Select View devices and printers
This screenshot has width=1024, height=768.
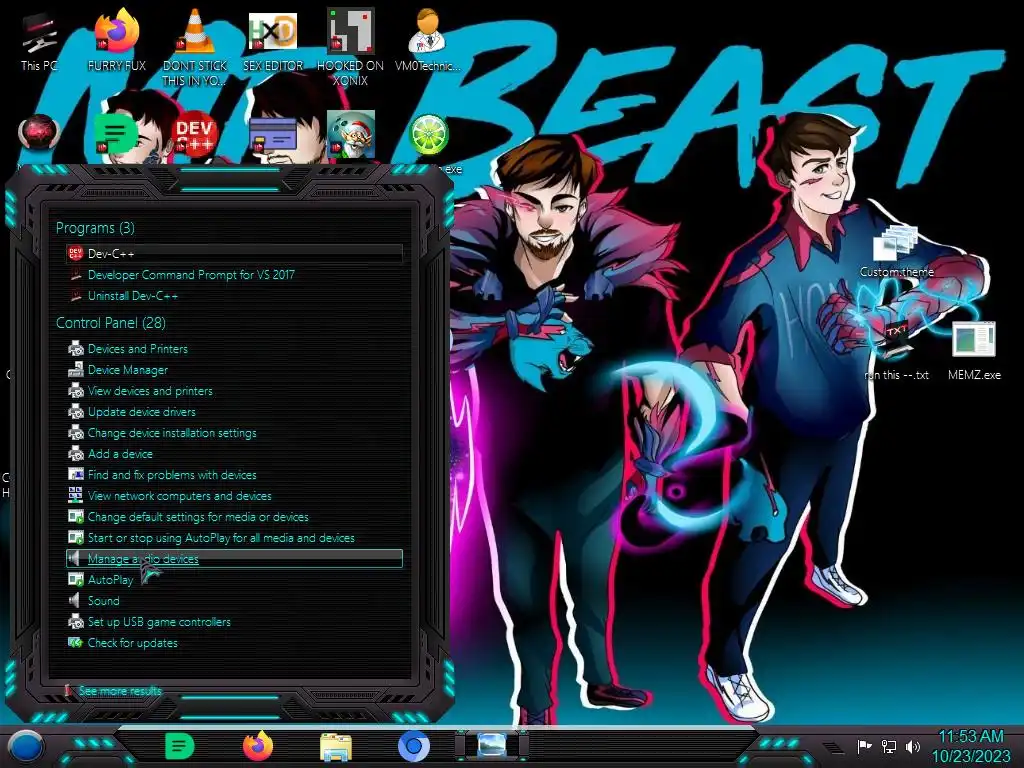coord(234,391)
